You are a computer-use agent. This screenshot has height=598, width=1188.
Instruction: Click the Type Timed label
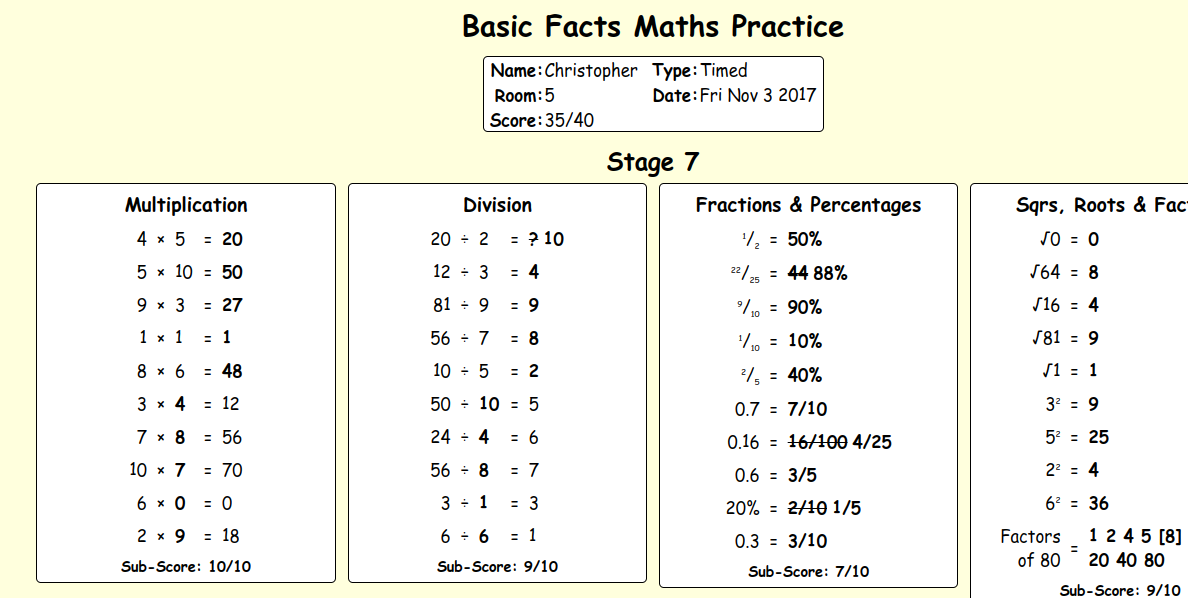(699, 70)
